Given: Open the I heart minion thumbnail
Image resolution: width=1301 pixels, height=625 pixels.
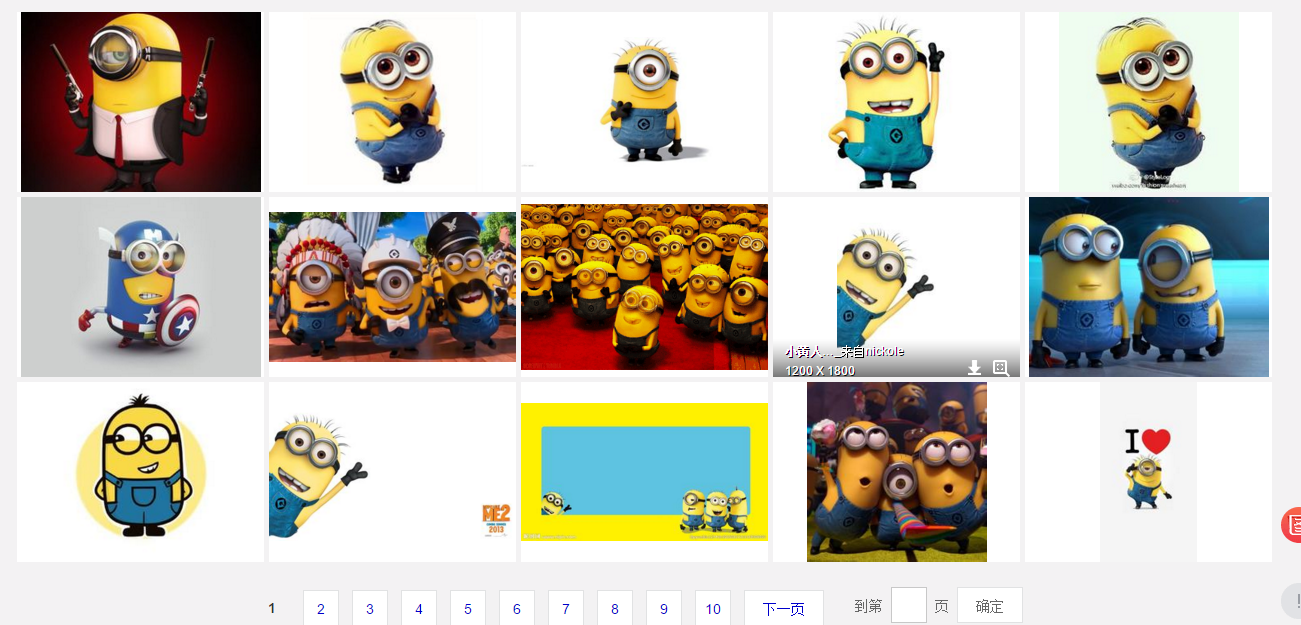Looking at the screenshot, I should (x=1148, y=472).
